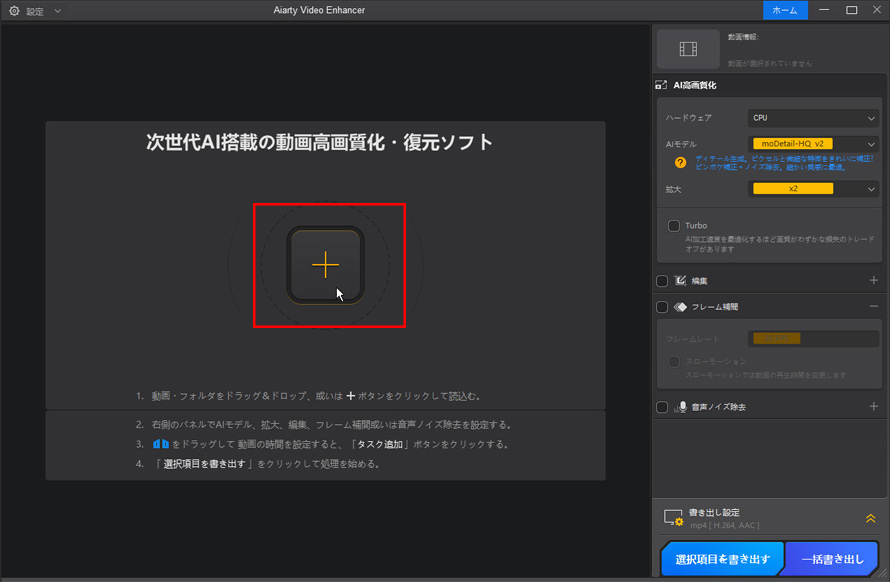Click the フレーム補間 diamond icon
This screenshot has height=582, width=890.
[x=680, y=307]
